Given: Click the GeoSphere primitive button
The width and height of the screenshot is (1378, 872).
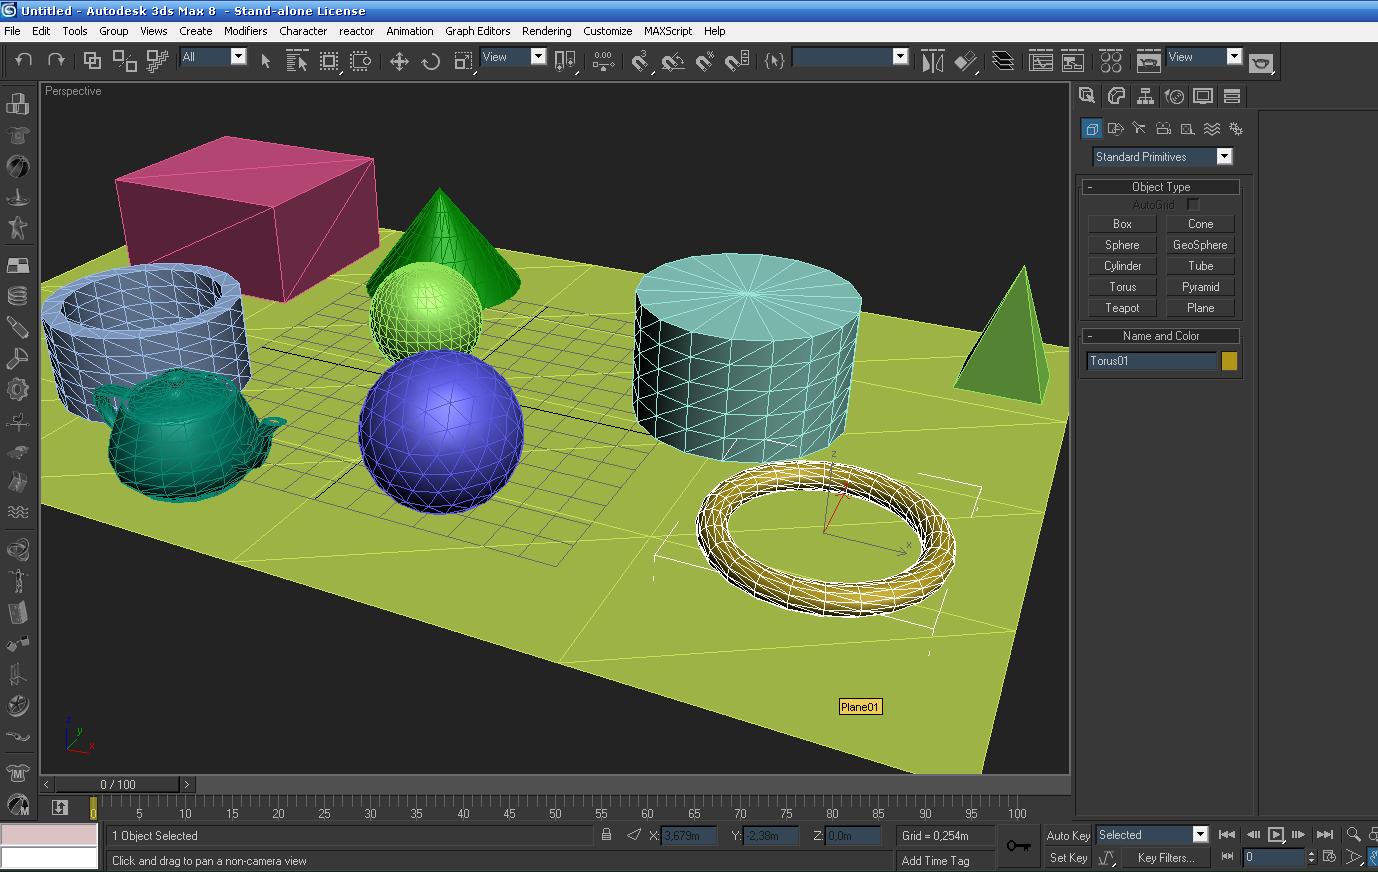Looking at the screenshot, I should (x=1200, y=245).
